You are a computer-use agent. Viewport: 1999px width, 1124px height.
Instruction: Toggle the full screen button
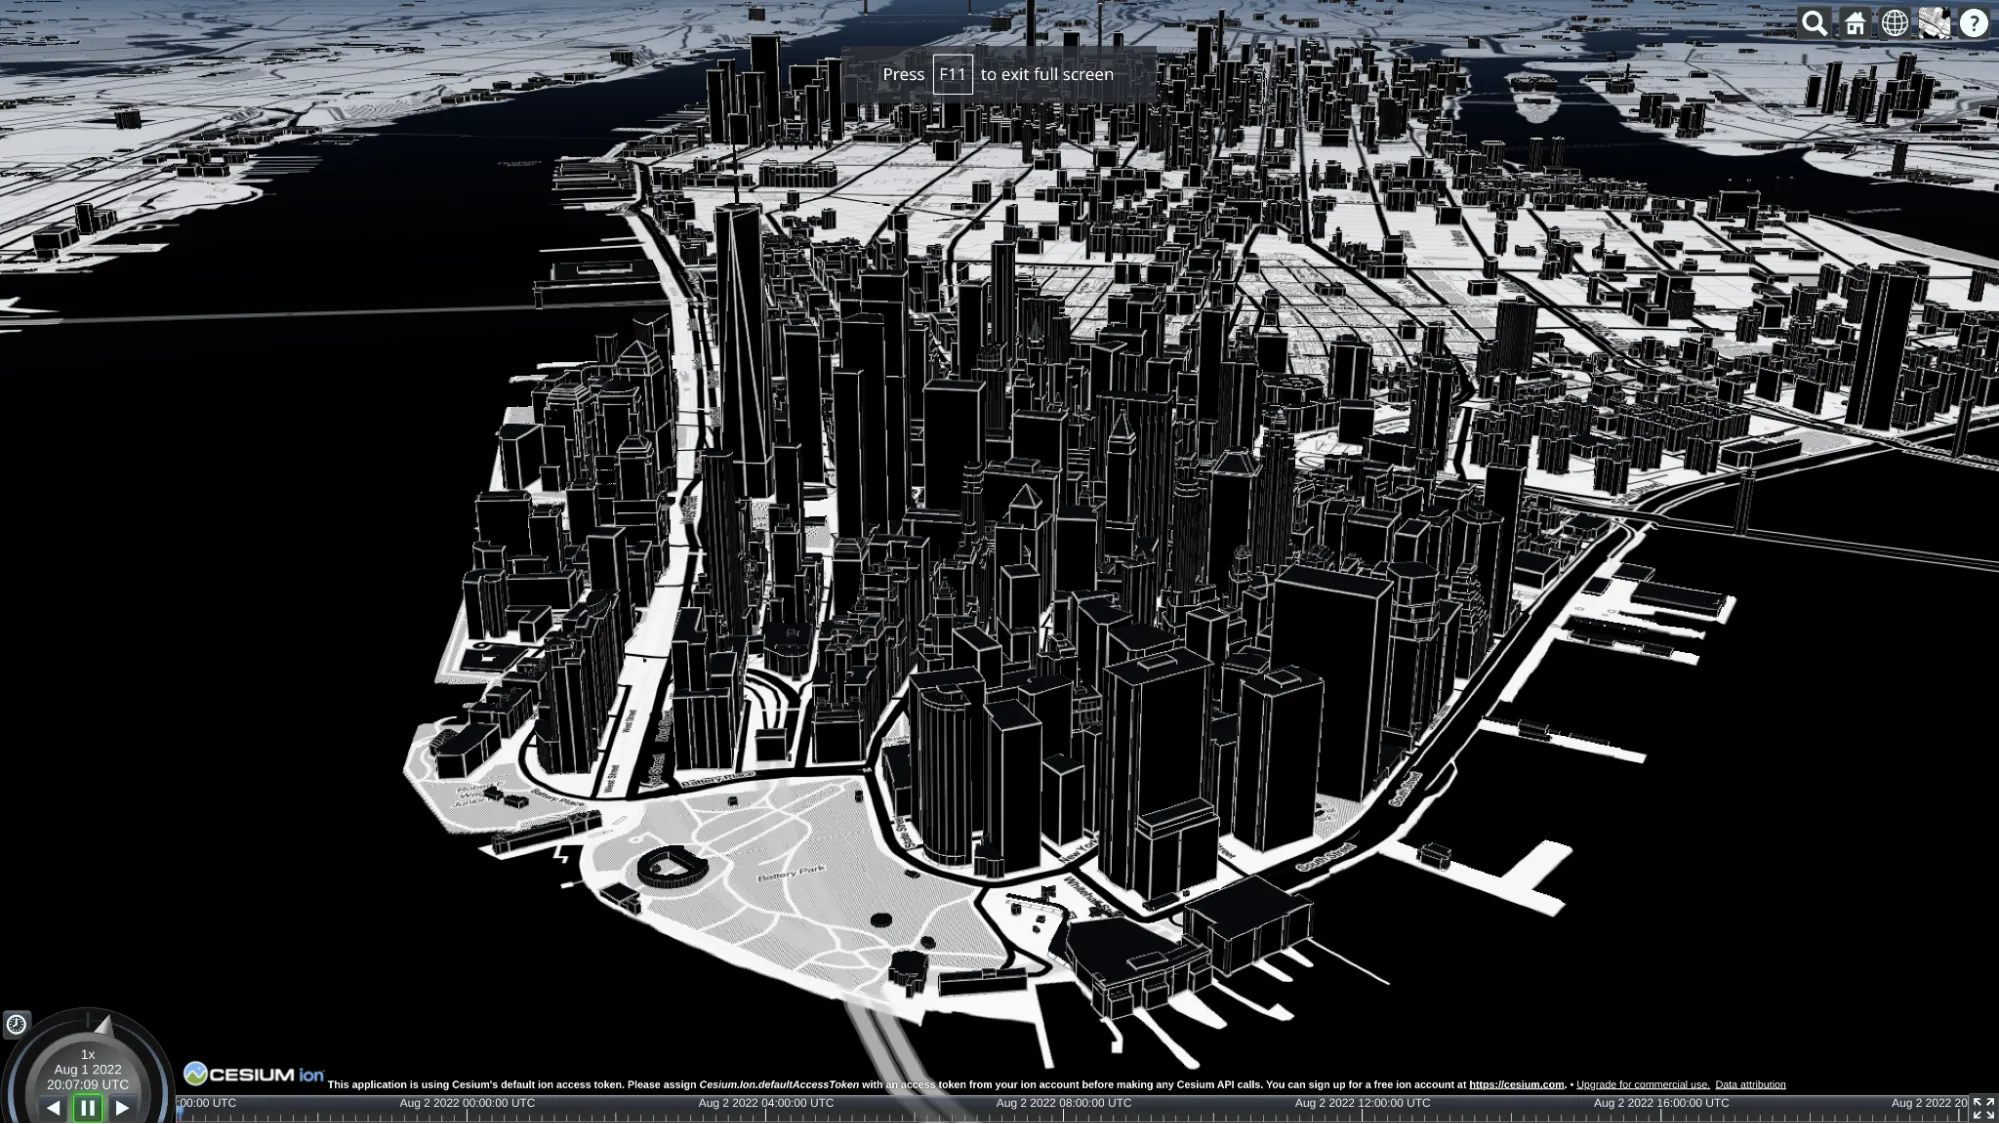[1983, 1108]
